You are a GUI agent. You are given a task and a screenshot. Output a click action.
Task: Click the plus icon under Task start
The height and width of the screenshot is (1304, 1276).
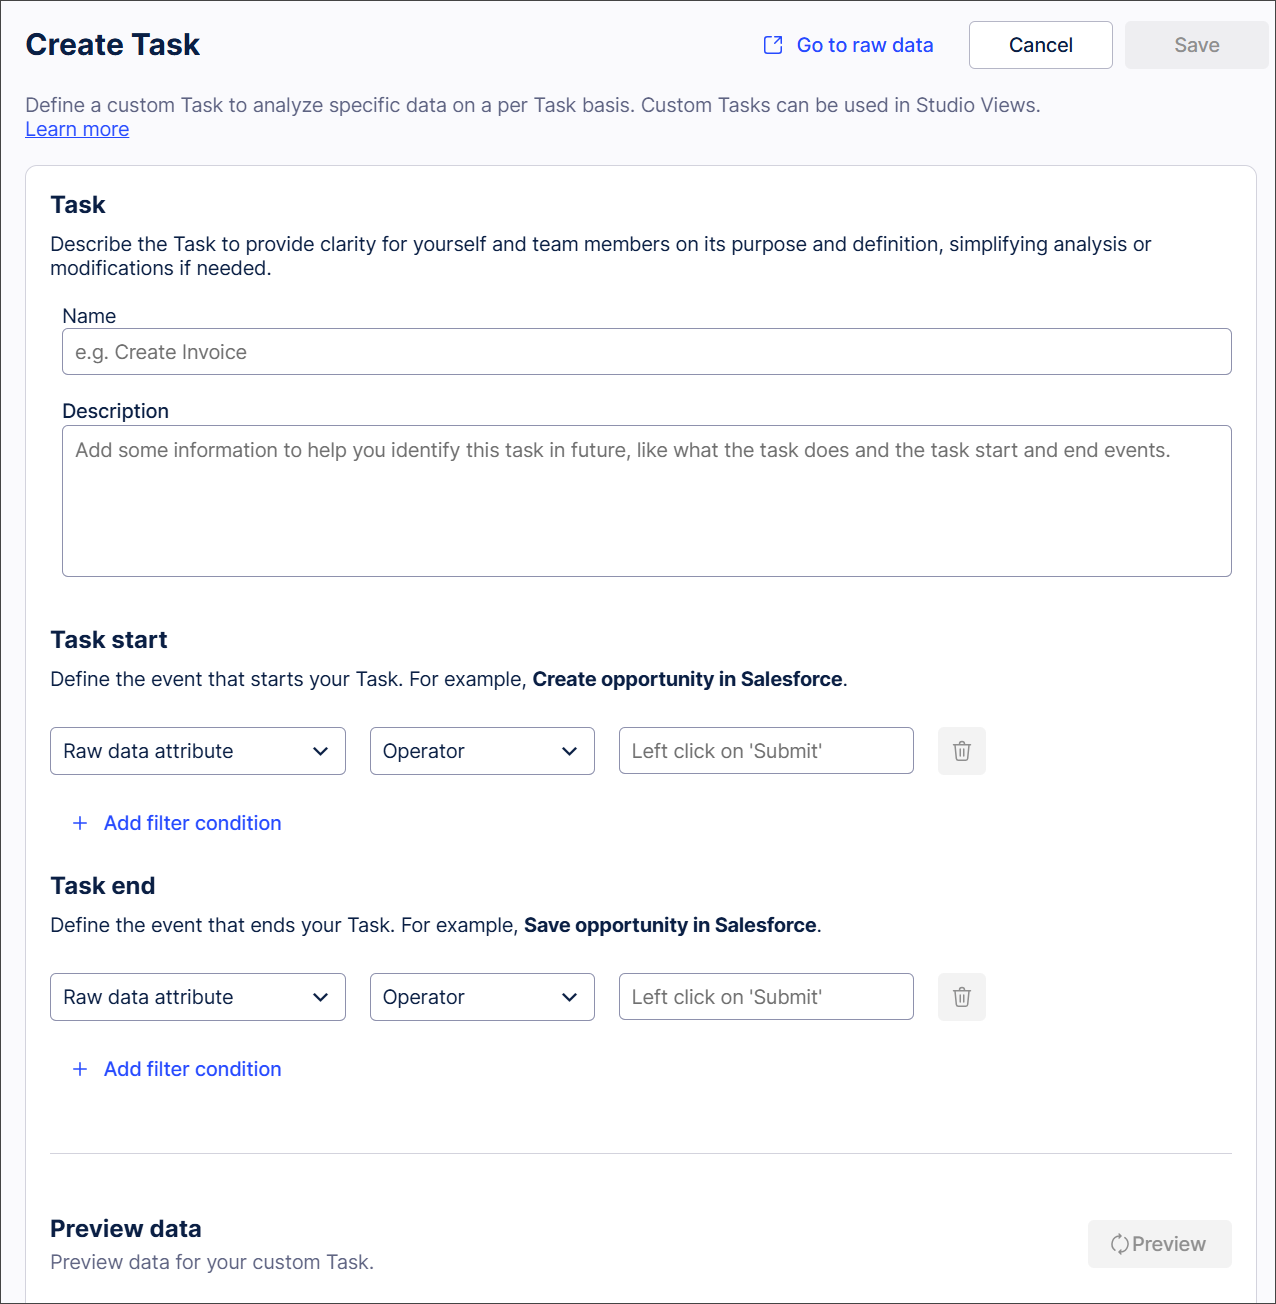(80, 823)
